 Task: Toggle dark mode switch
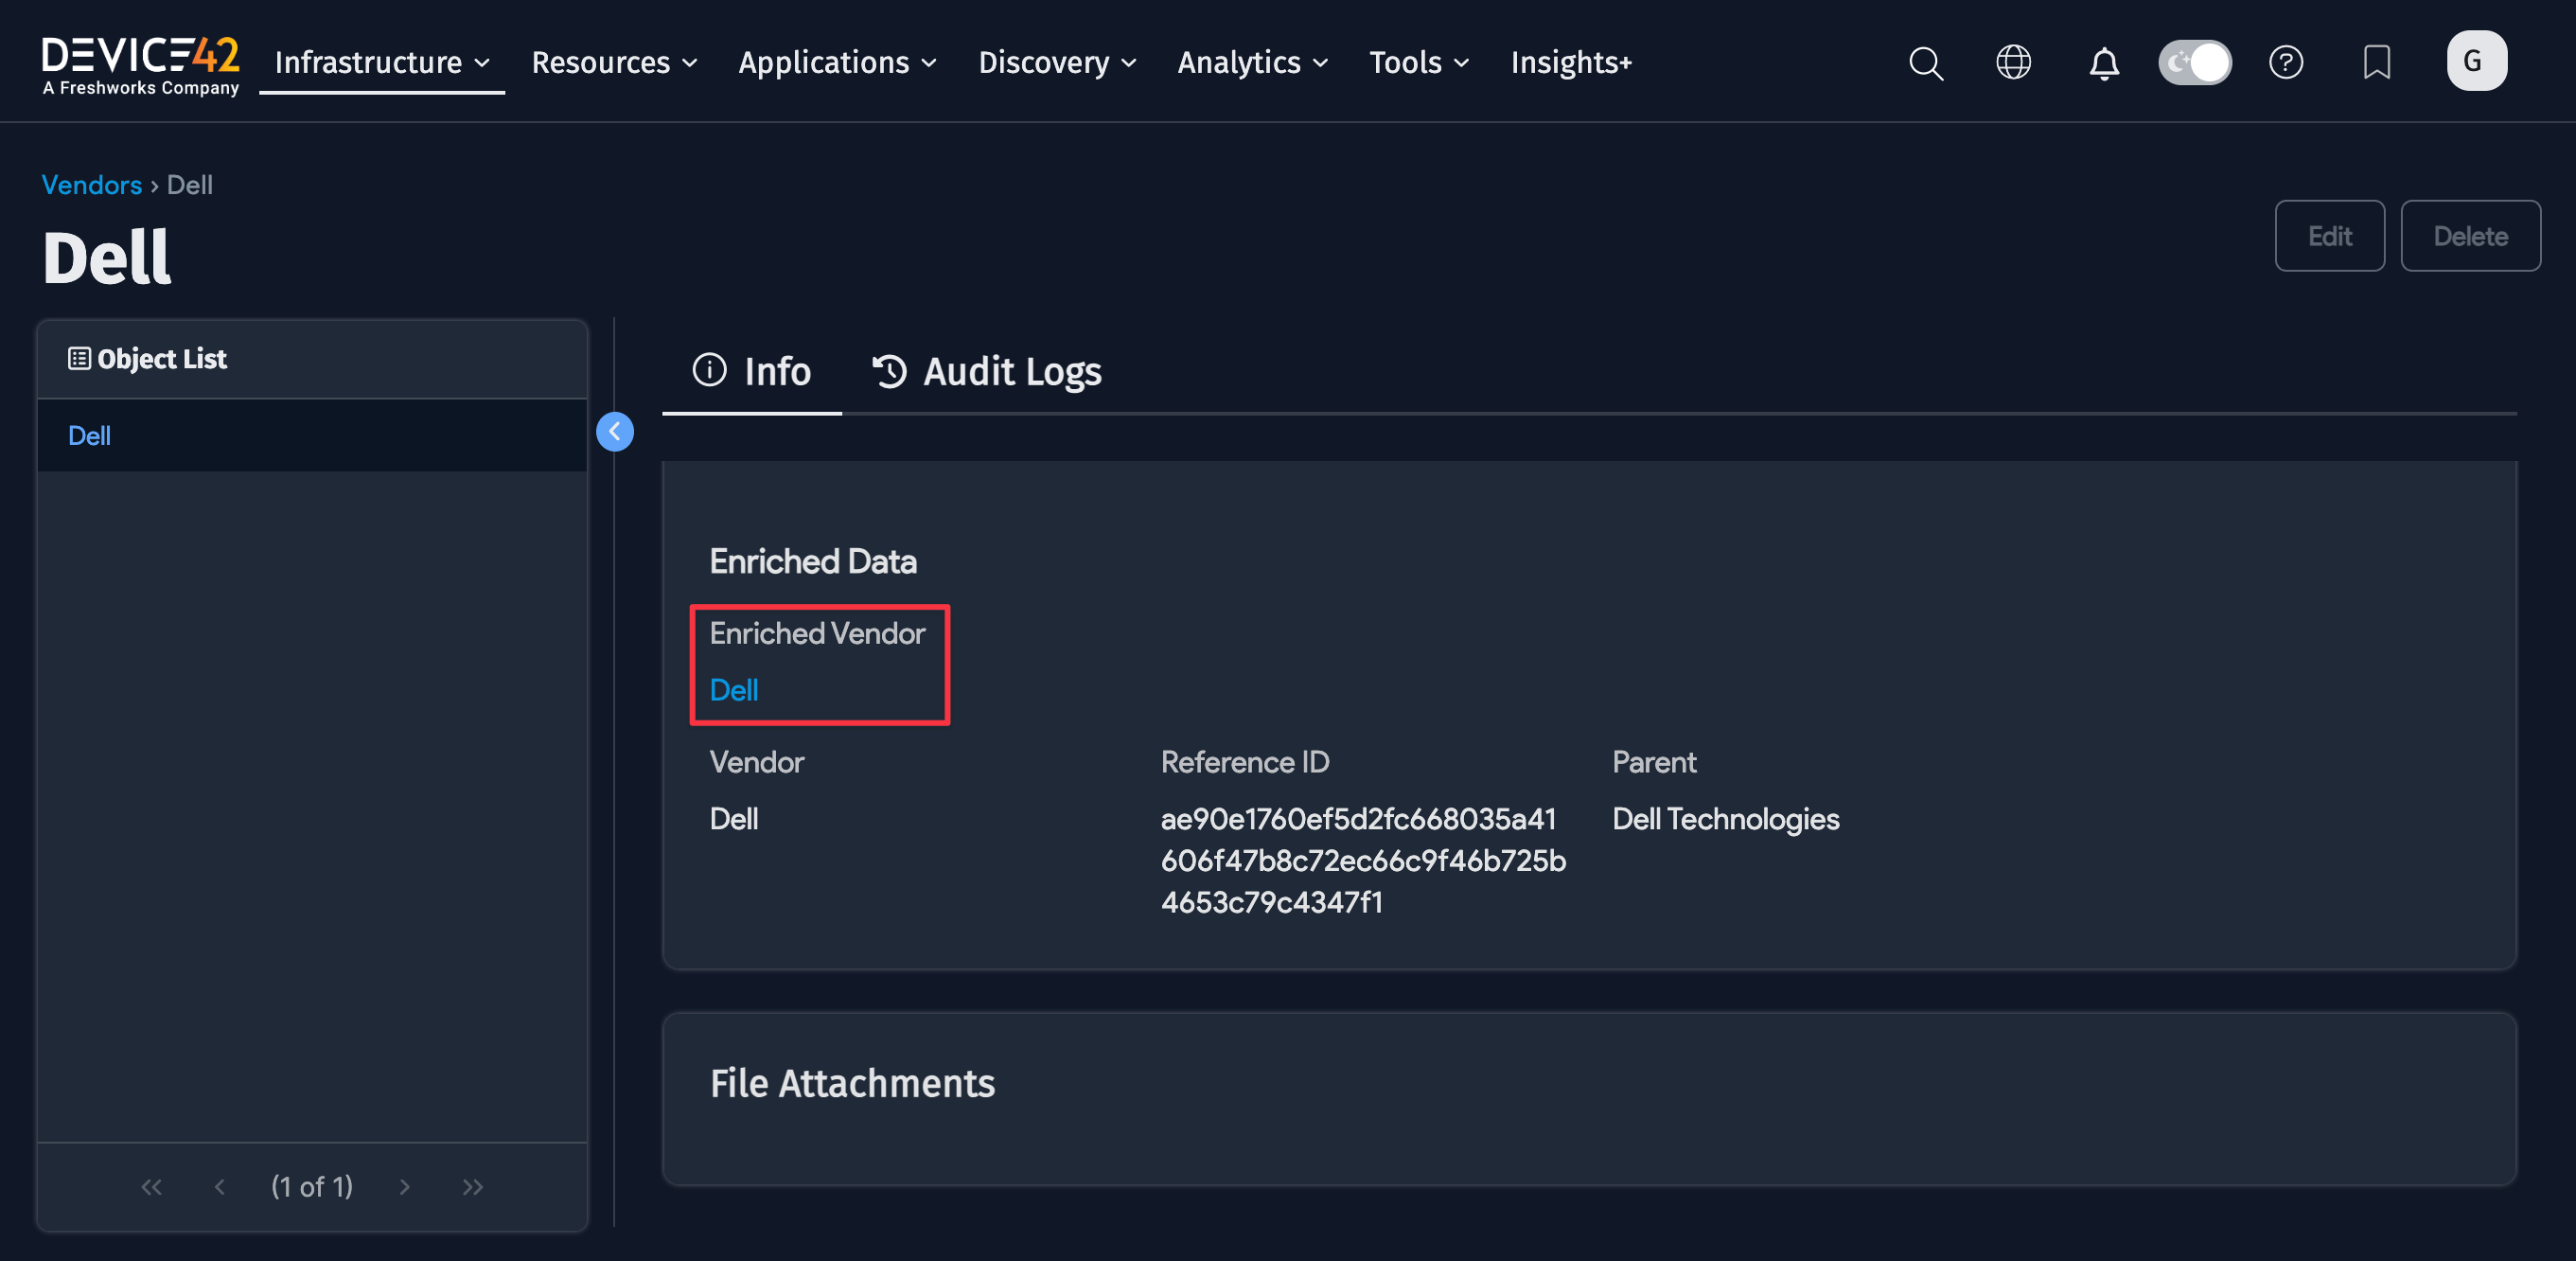2194,63
